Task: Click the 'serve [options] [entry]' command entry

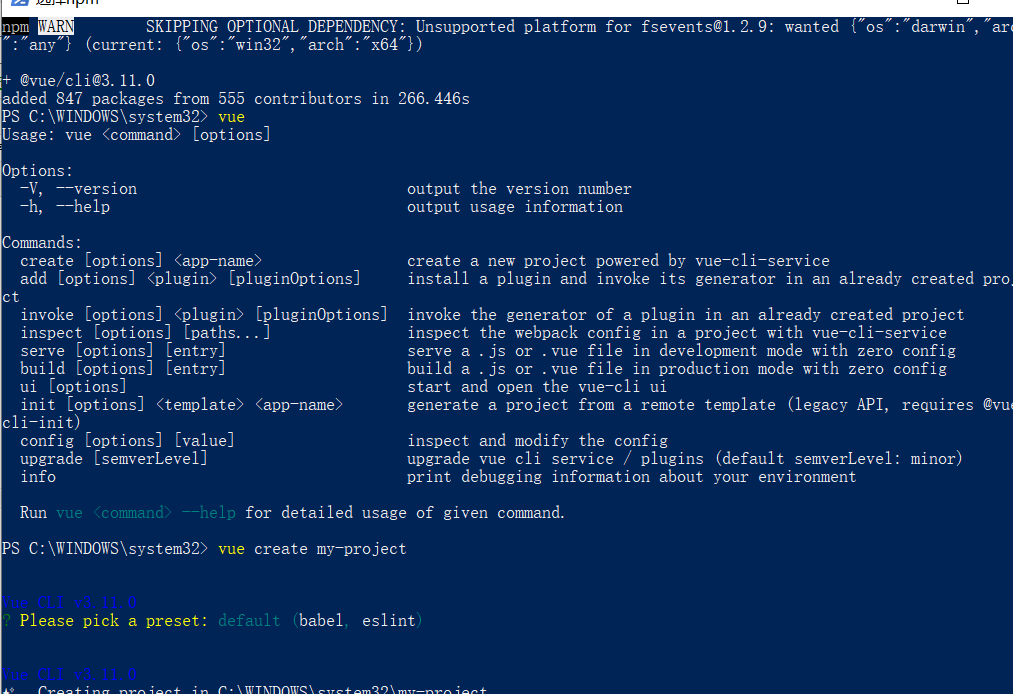Action: point(123,351)
